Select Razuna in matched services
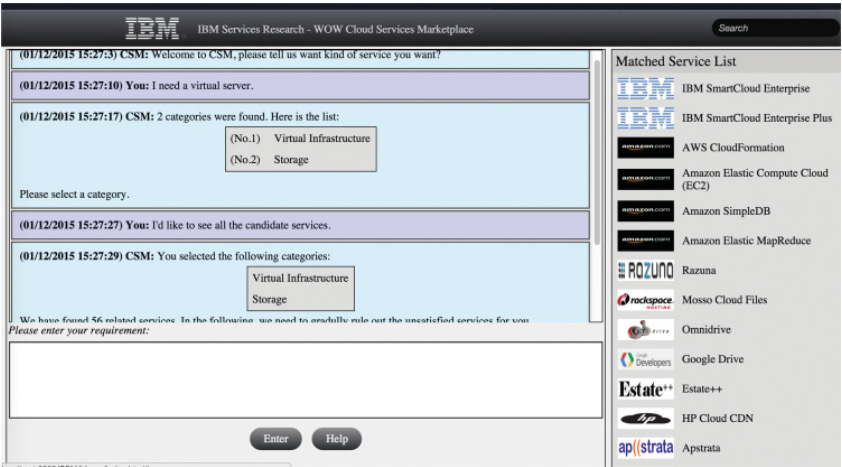The height and width of the screenshot is (467, 842). click(699, 270)
